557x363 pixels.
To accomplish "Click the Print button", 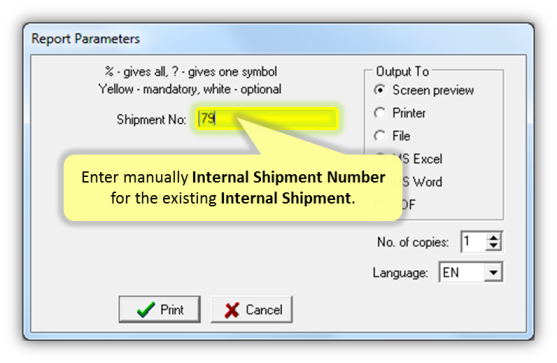I will point(160,309).
